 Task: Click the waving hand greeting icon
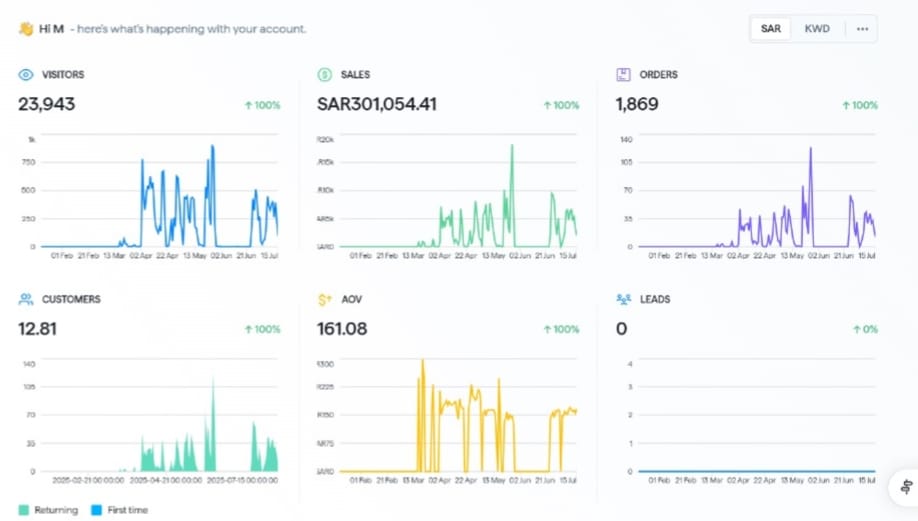(26, 29)
